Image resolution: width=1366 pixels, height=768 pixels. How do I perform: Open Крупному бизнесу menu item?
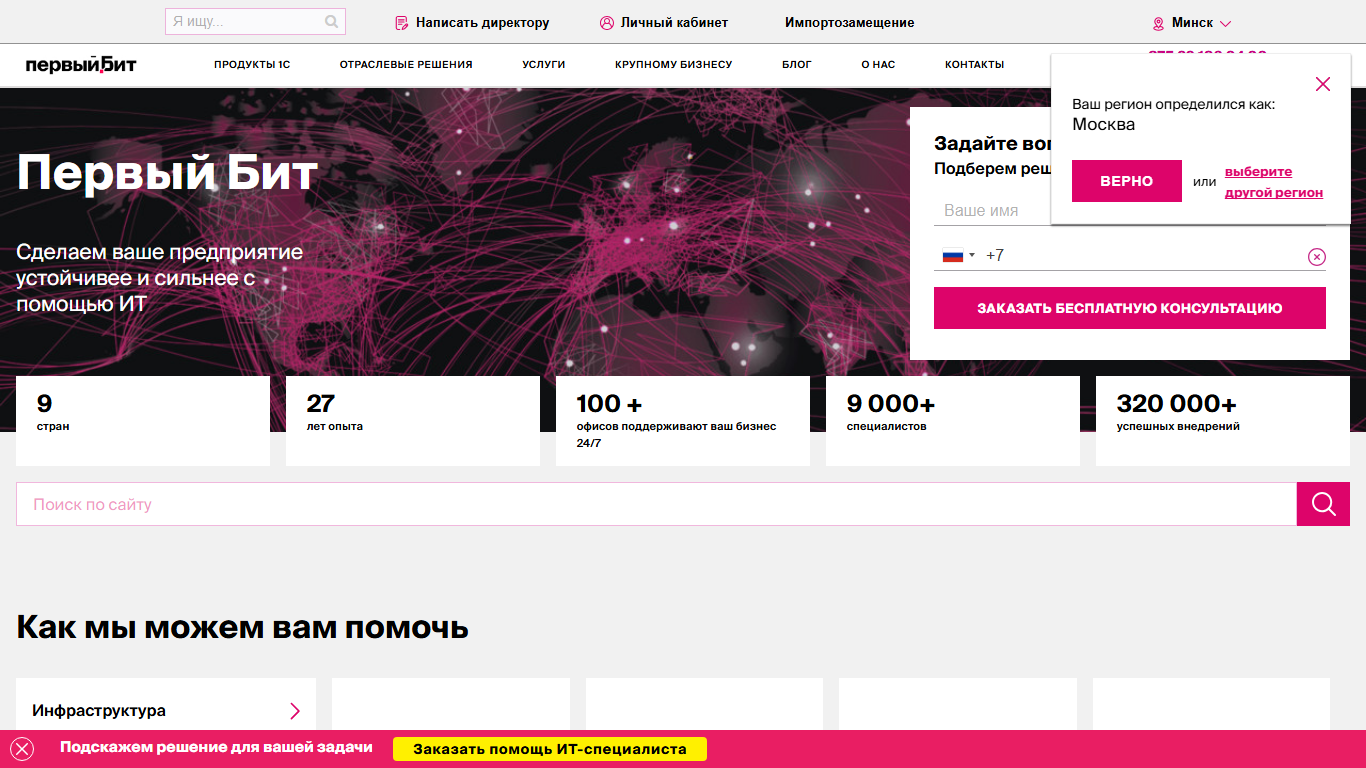point(674,64)
